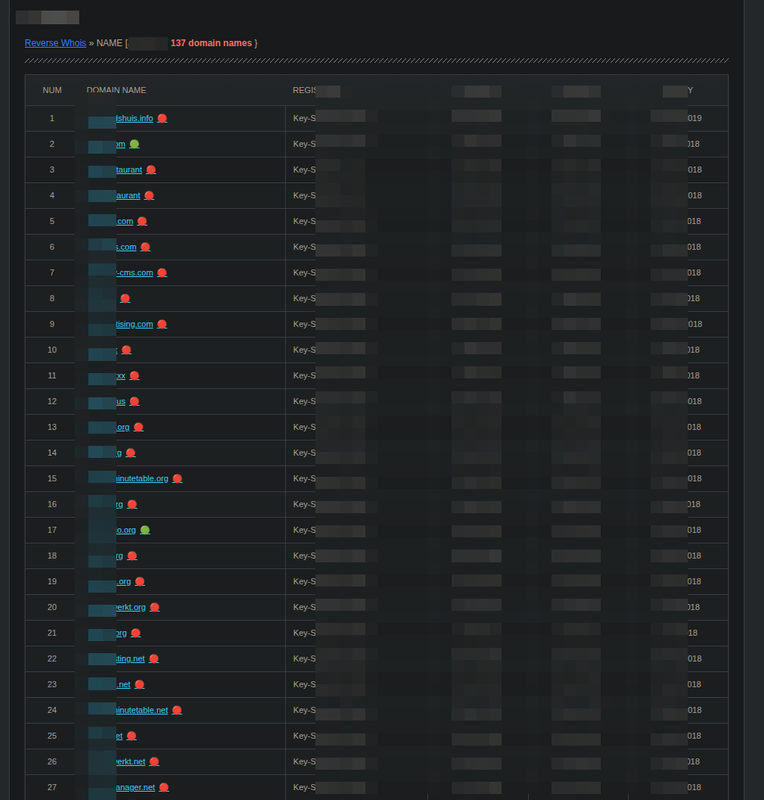Viewport: 764px width, 800px height.
Task: Click the Key-S registrar cell in row 14
Action: [304, 453]
